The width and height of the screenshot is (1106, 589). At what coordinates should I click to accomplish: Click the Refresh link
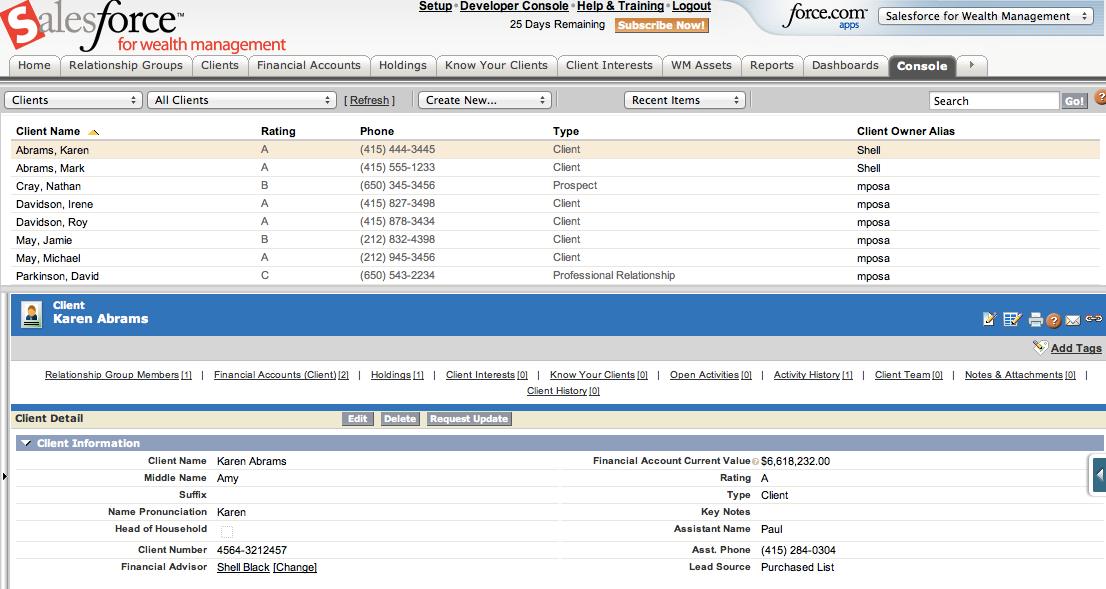(x=370, y=100)
